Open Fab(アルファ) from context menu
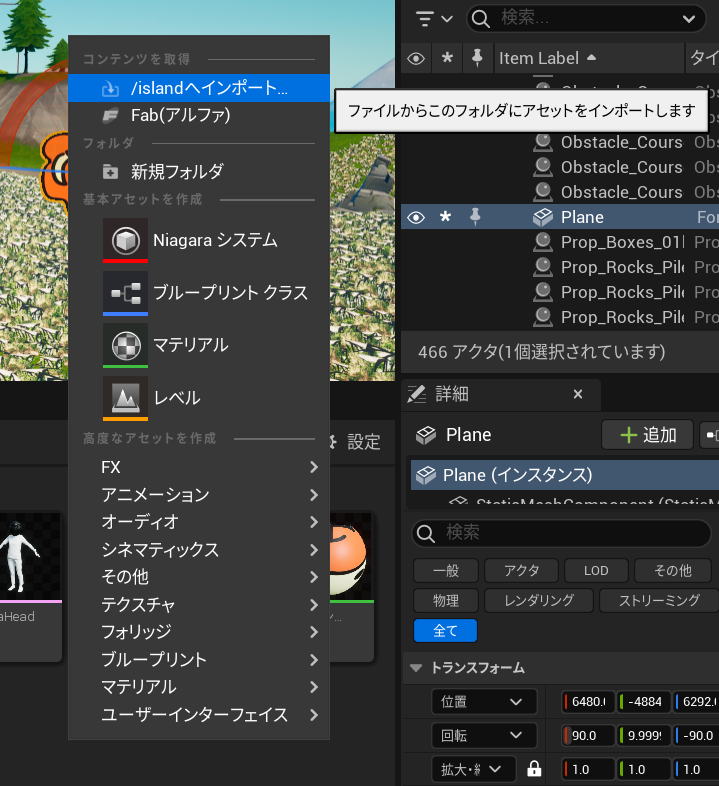719x786 pixels. coord(199,115)
